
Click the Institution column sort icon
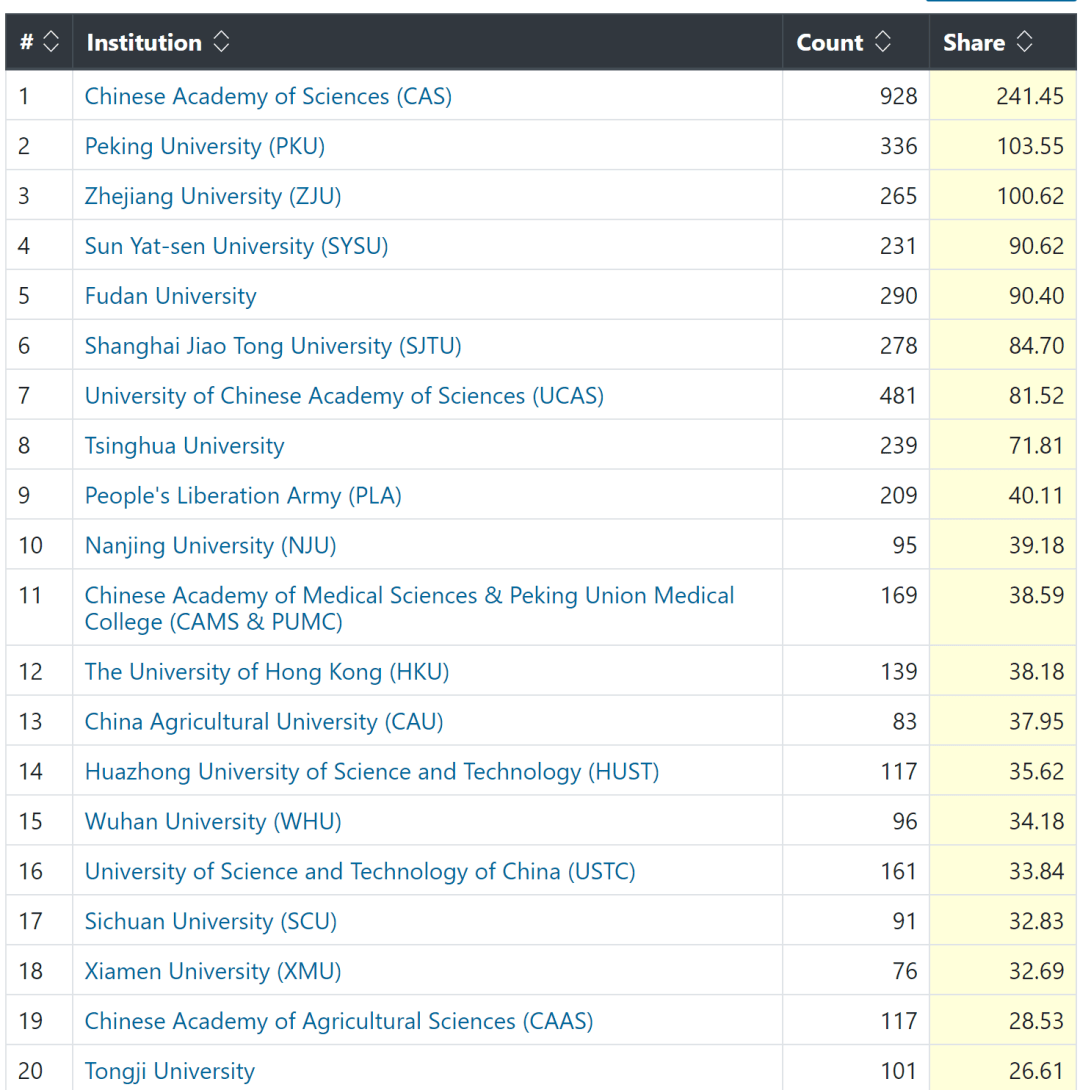click(221, 42)
